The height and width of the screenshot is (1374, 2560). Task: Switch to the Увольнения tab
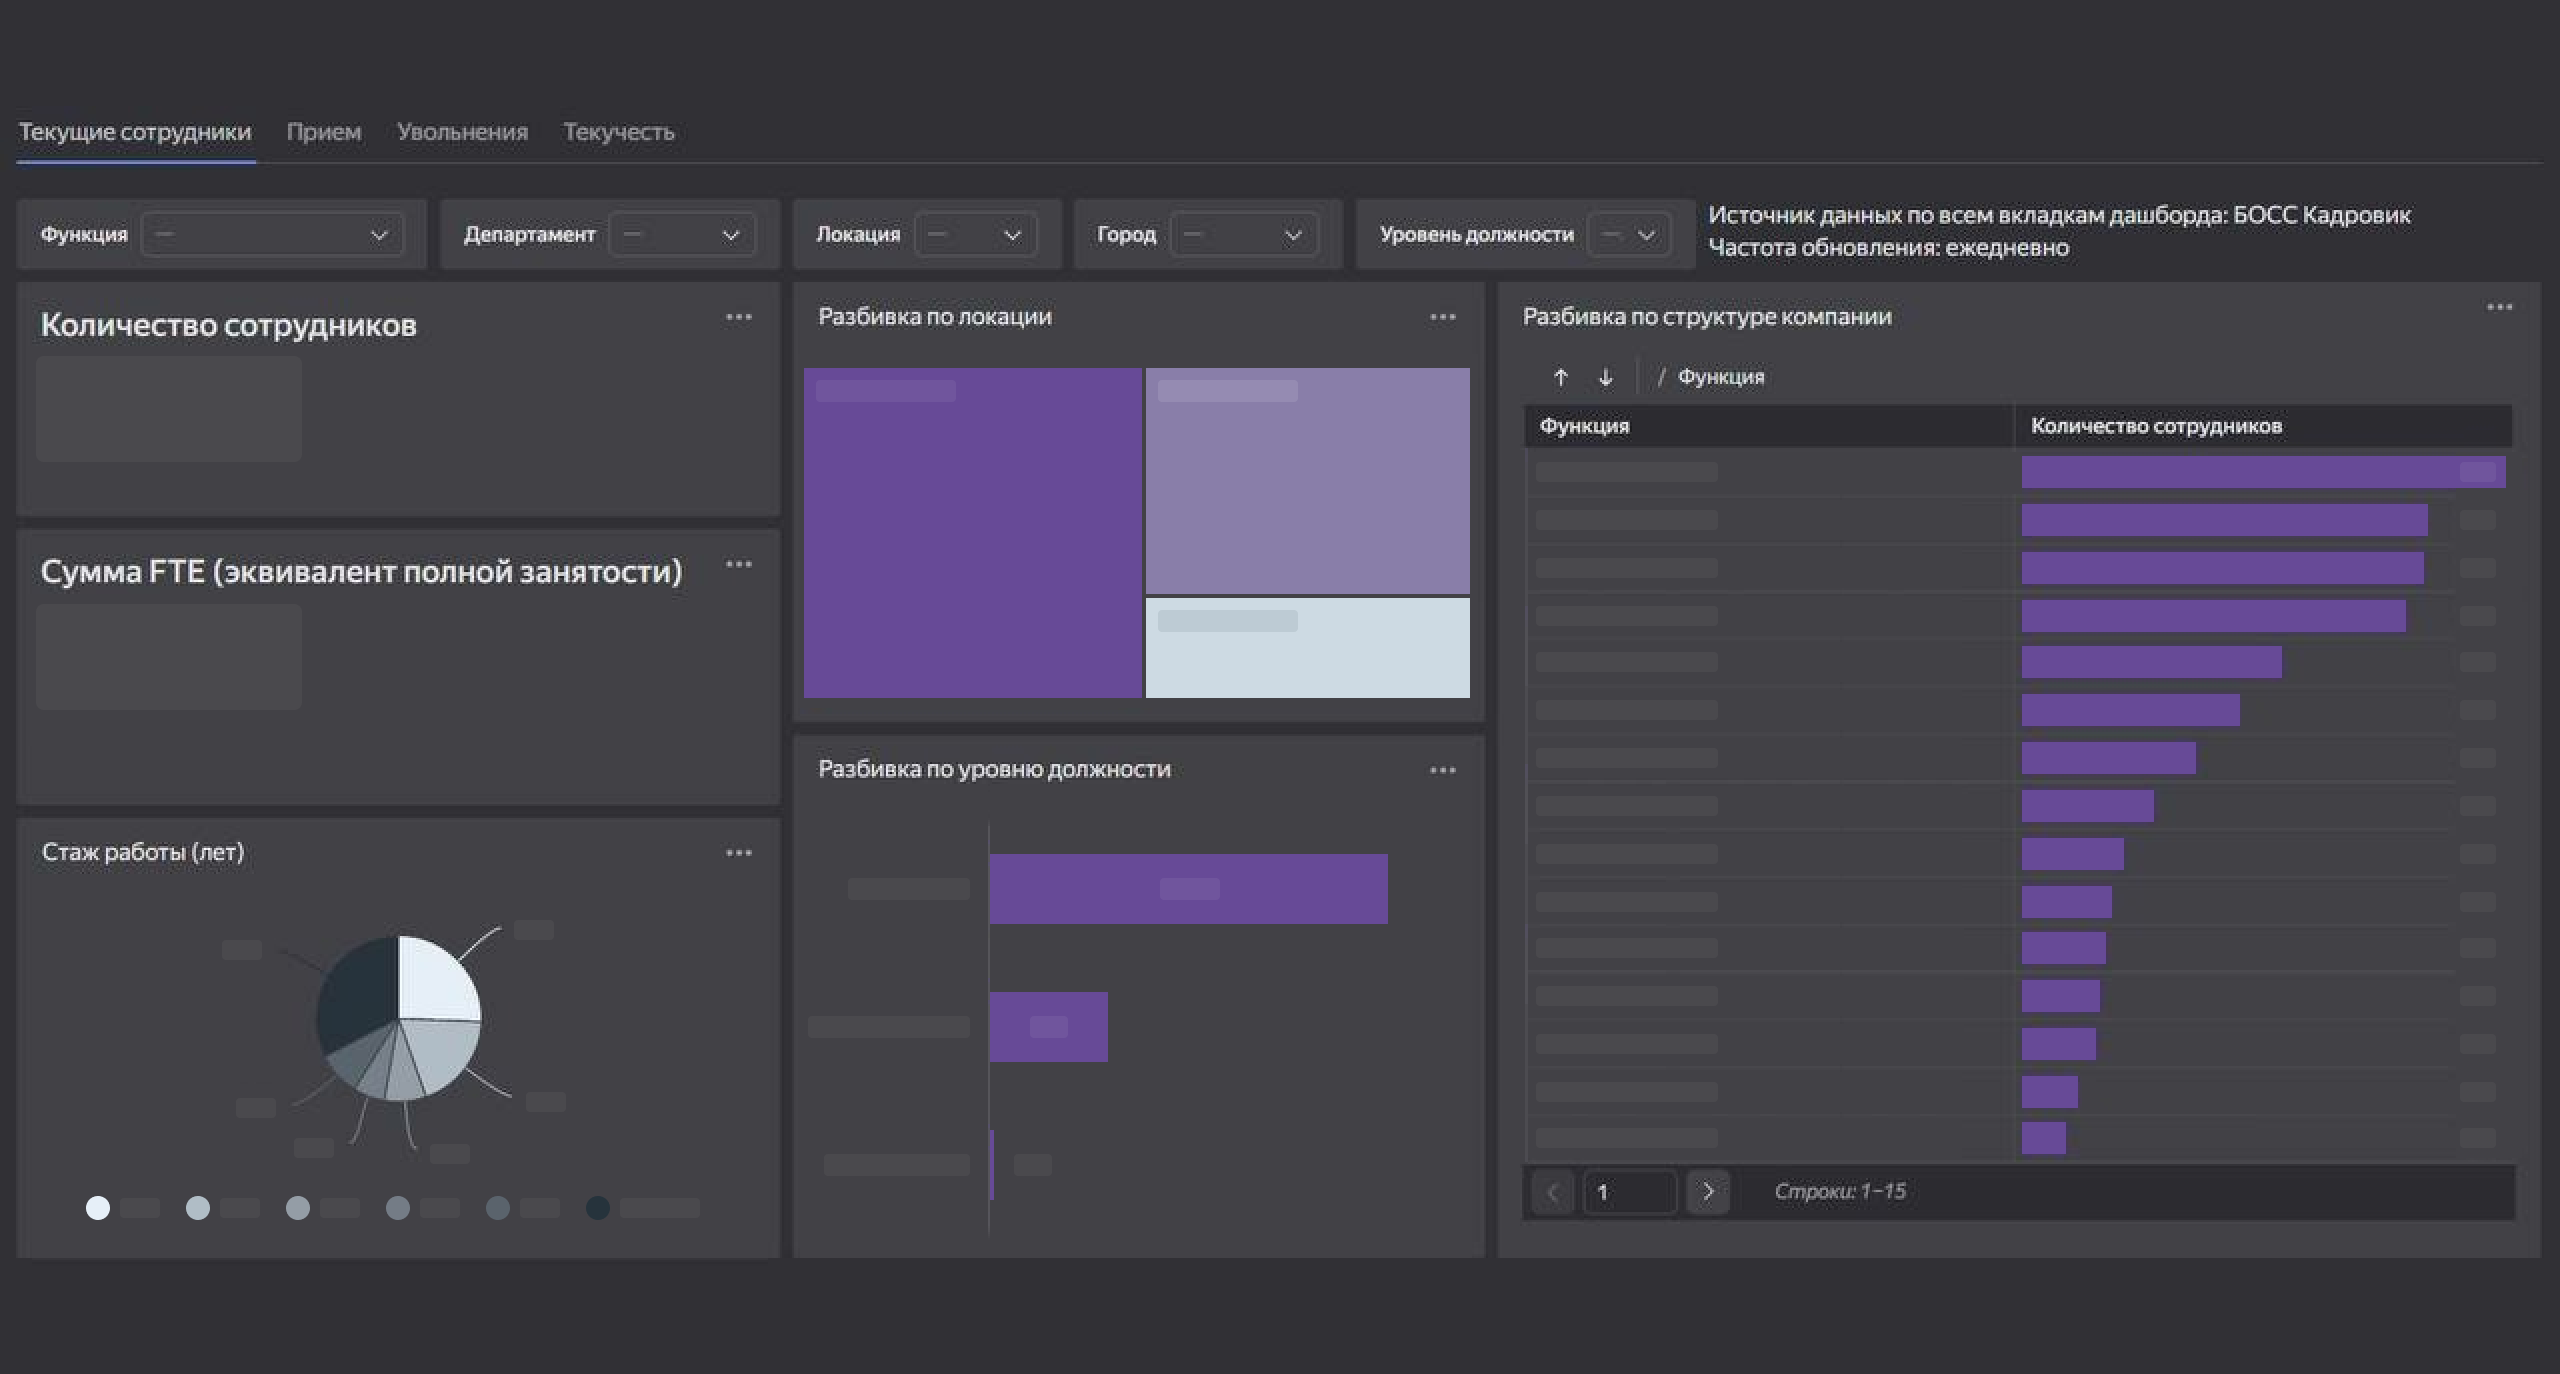point(462,132)
